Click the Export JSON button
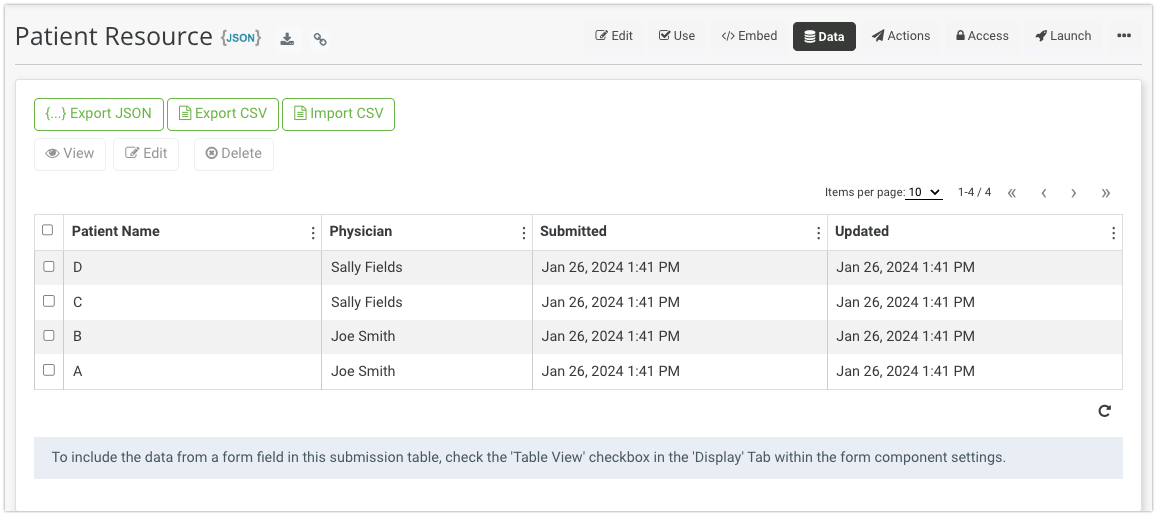Image resolution: width=1157 pixels, height=516 pixels. click(99, 114)
